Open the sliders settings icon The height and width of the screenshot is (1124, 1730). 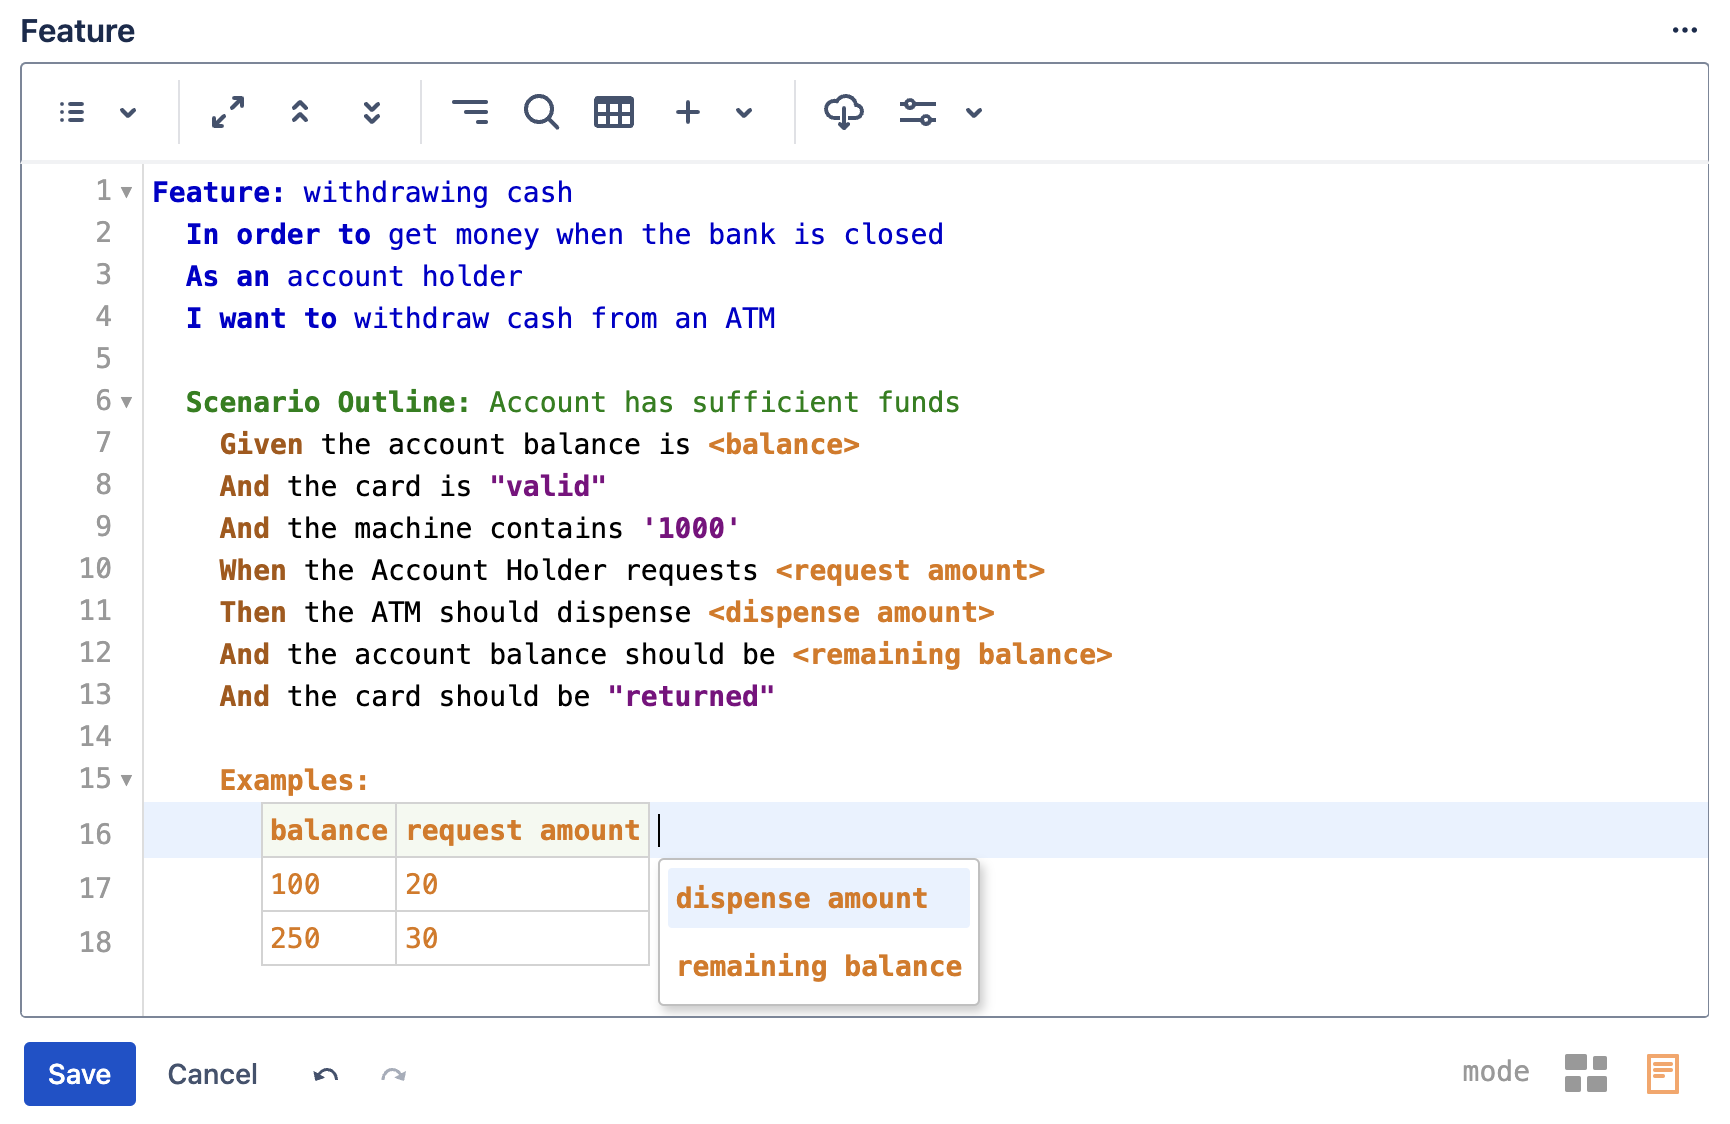pyautogui.click(x=917, y=112)
